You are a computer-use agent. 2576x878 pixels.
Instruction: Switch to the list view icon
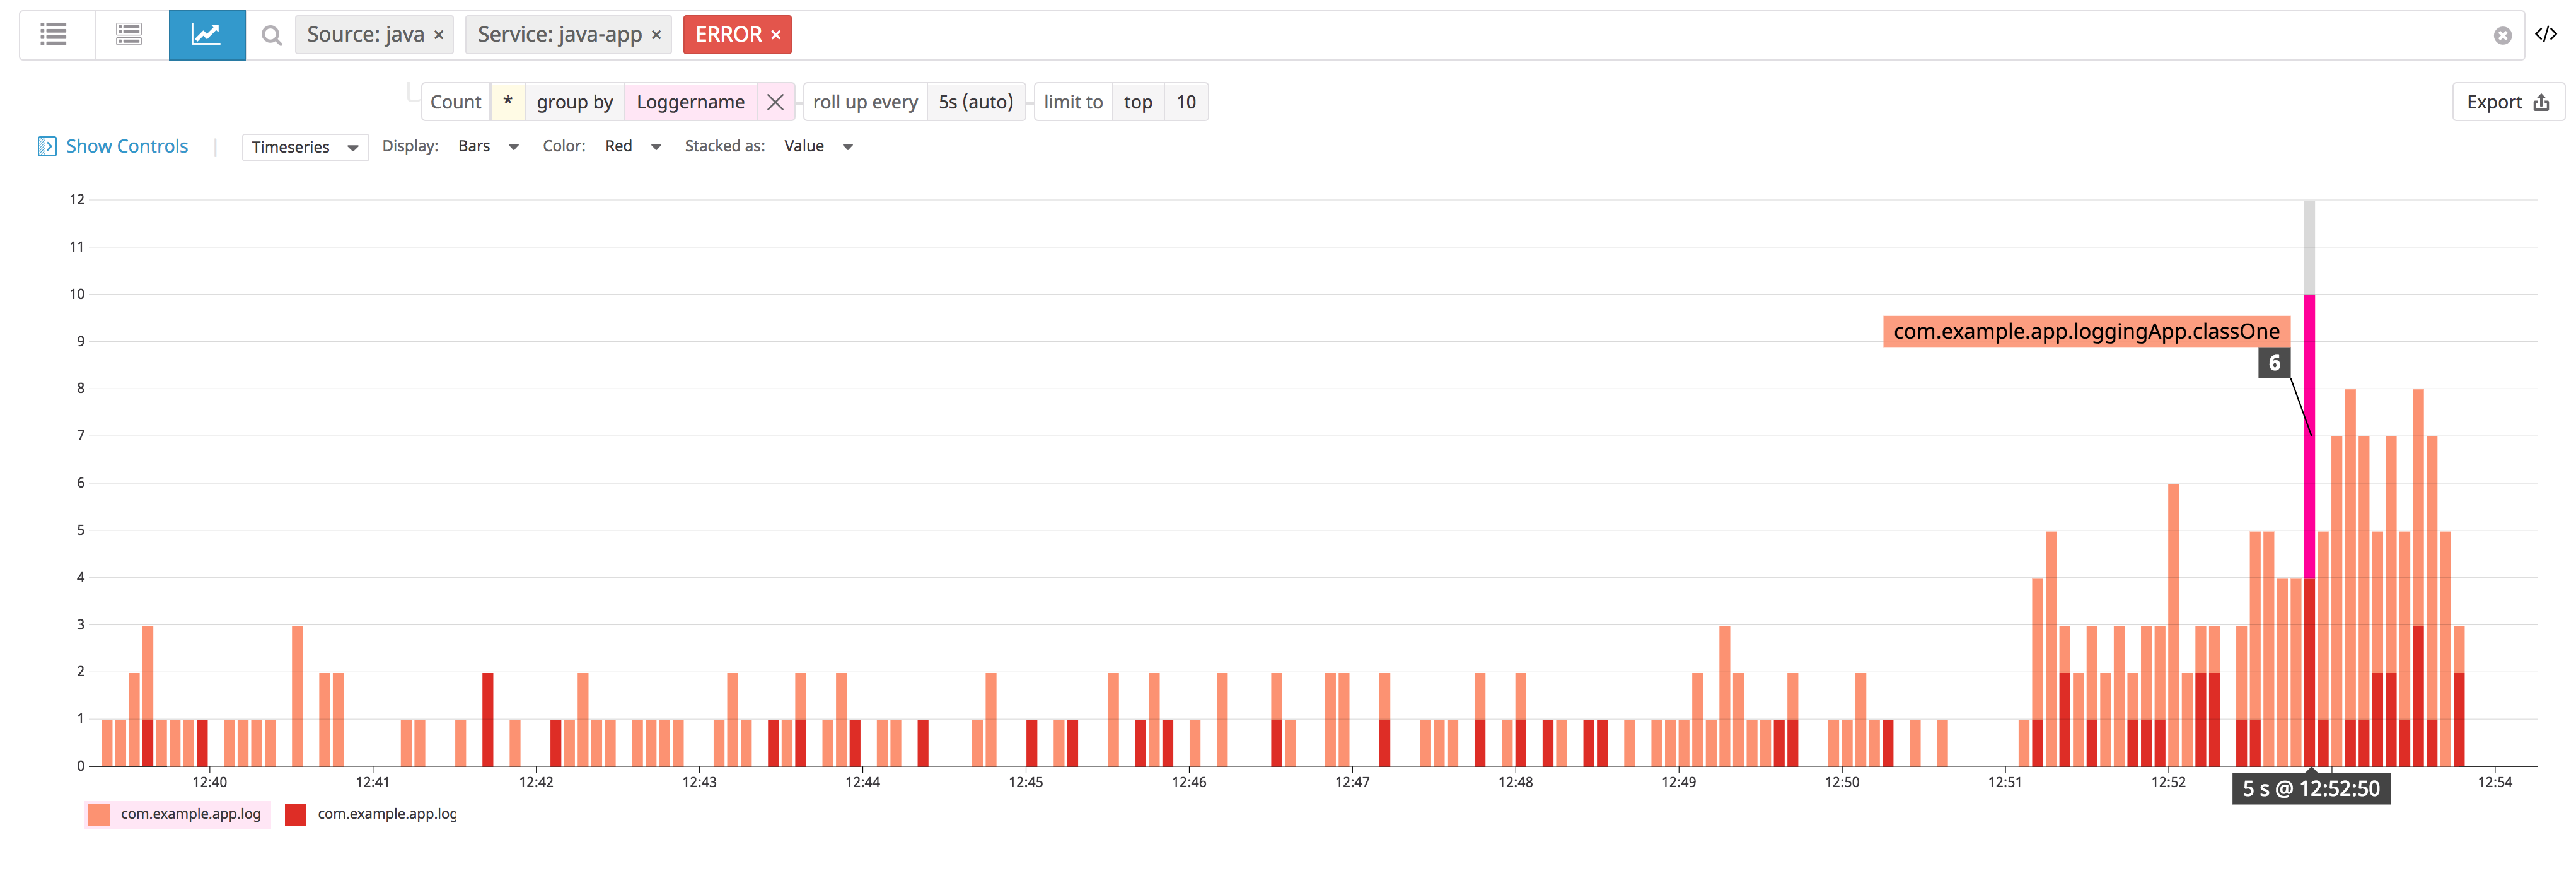pos(54,35)
